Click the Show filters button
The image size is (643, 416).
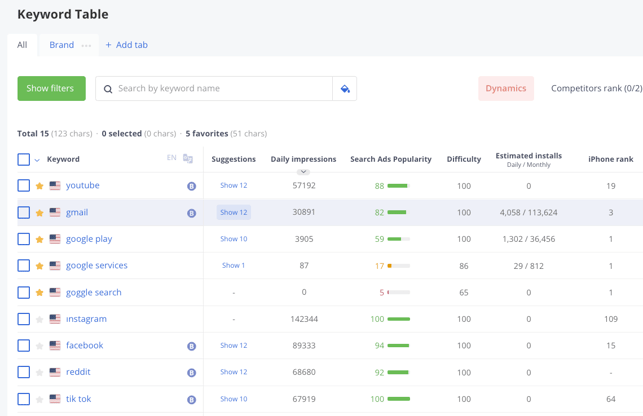(x=51, y=88)
